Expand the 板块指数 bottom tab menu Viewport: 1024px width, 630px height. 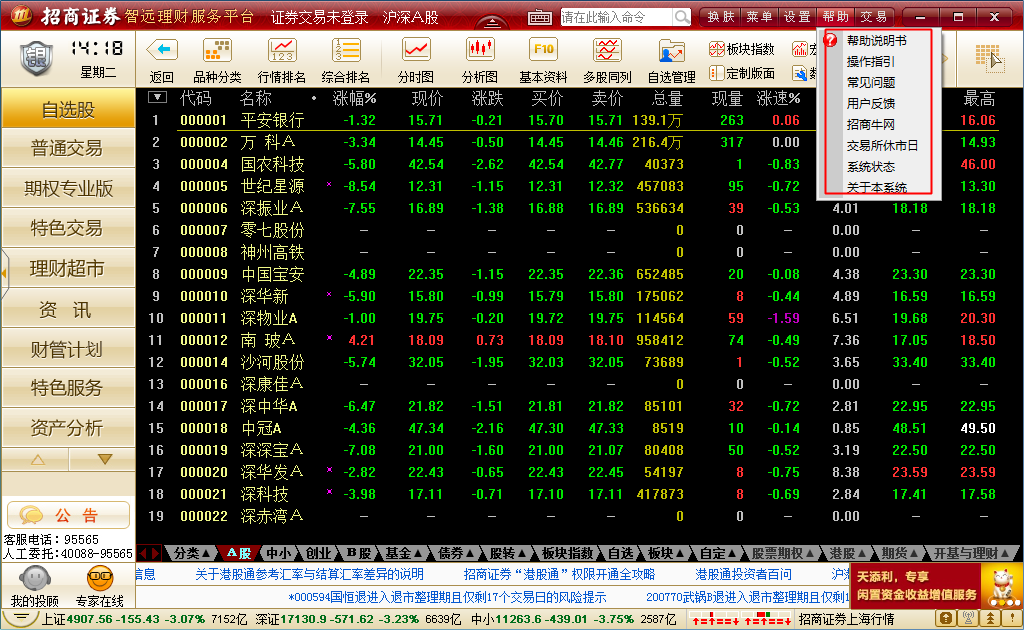tap(567, 553)
